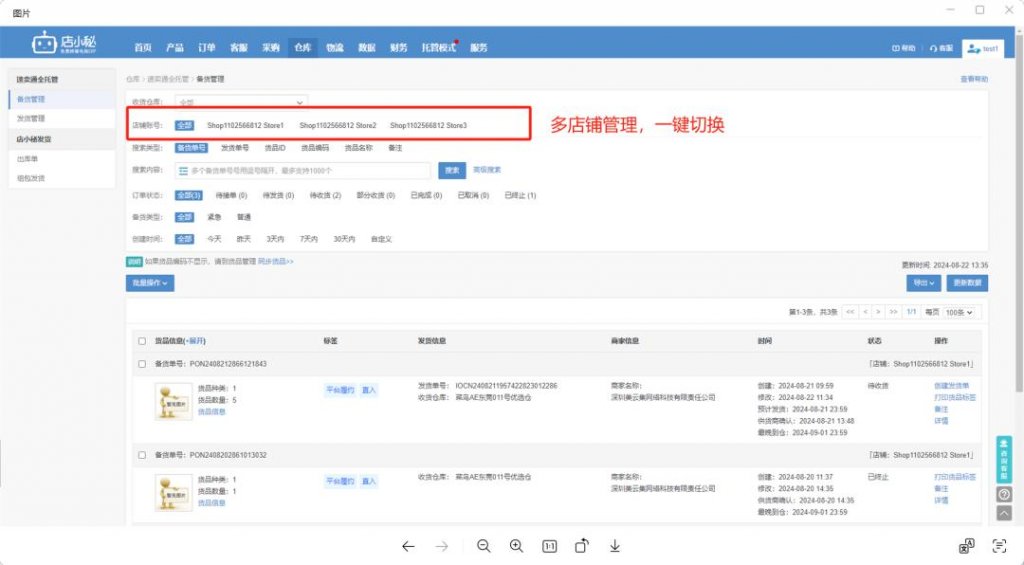Viewport: 1024px width, 565px height.
Task: Jump to last page with >> button
Action: pos(893,312)
